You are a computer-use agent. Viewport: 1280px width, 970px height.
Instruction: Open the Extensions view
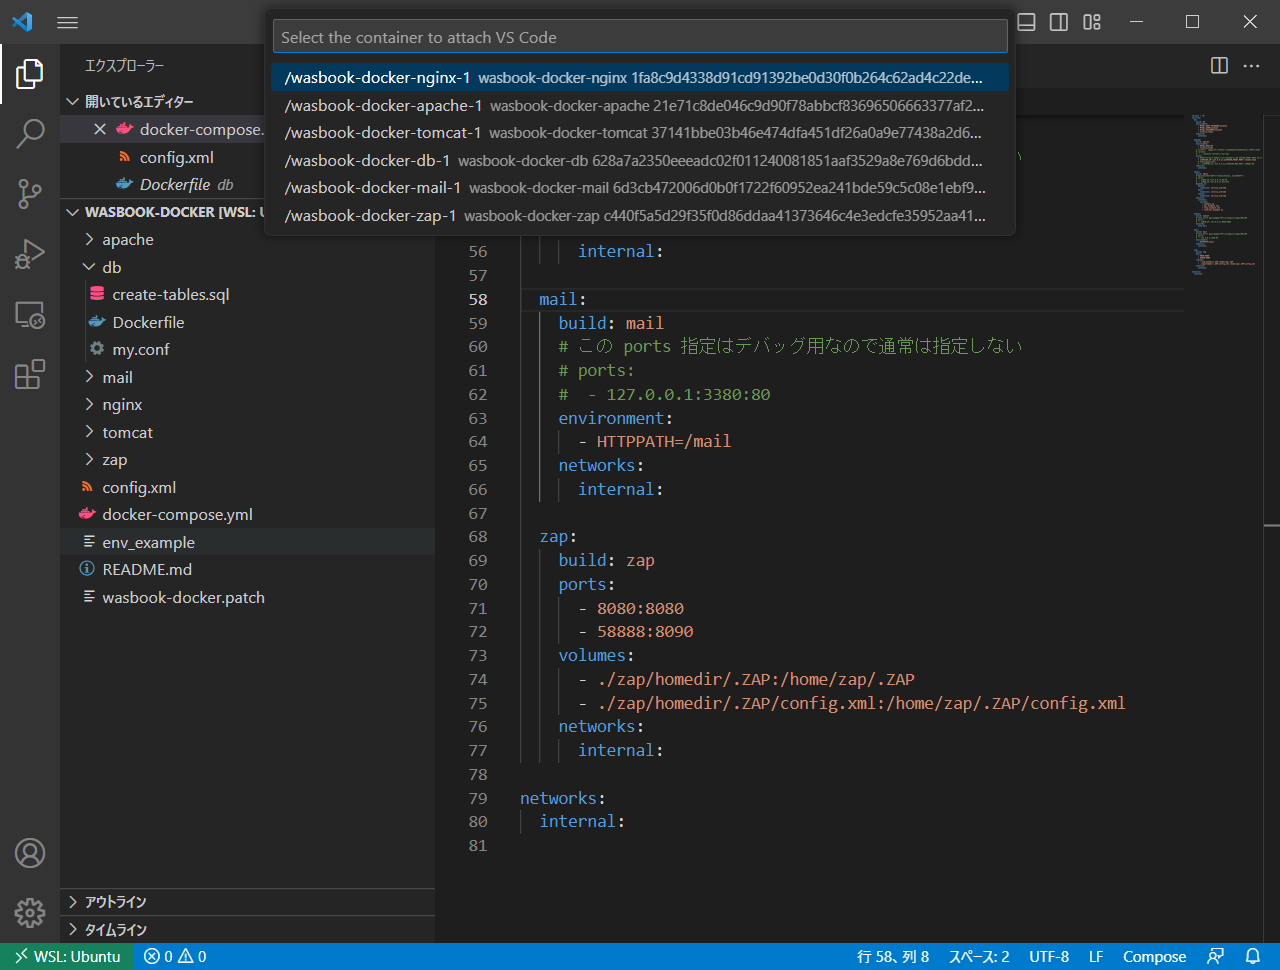[x=30, y=374]
